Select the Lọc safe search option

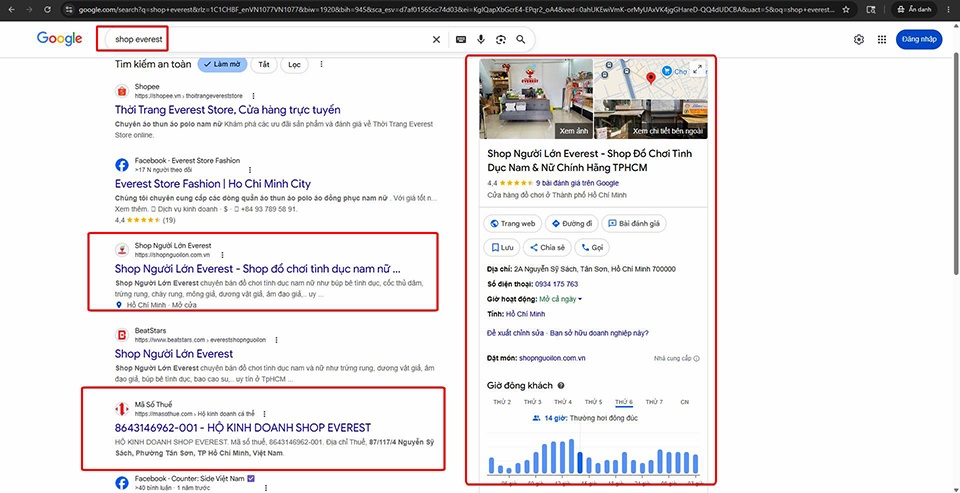coord(294,64)
